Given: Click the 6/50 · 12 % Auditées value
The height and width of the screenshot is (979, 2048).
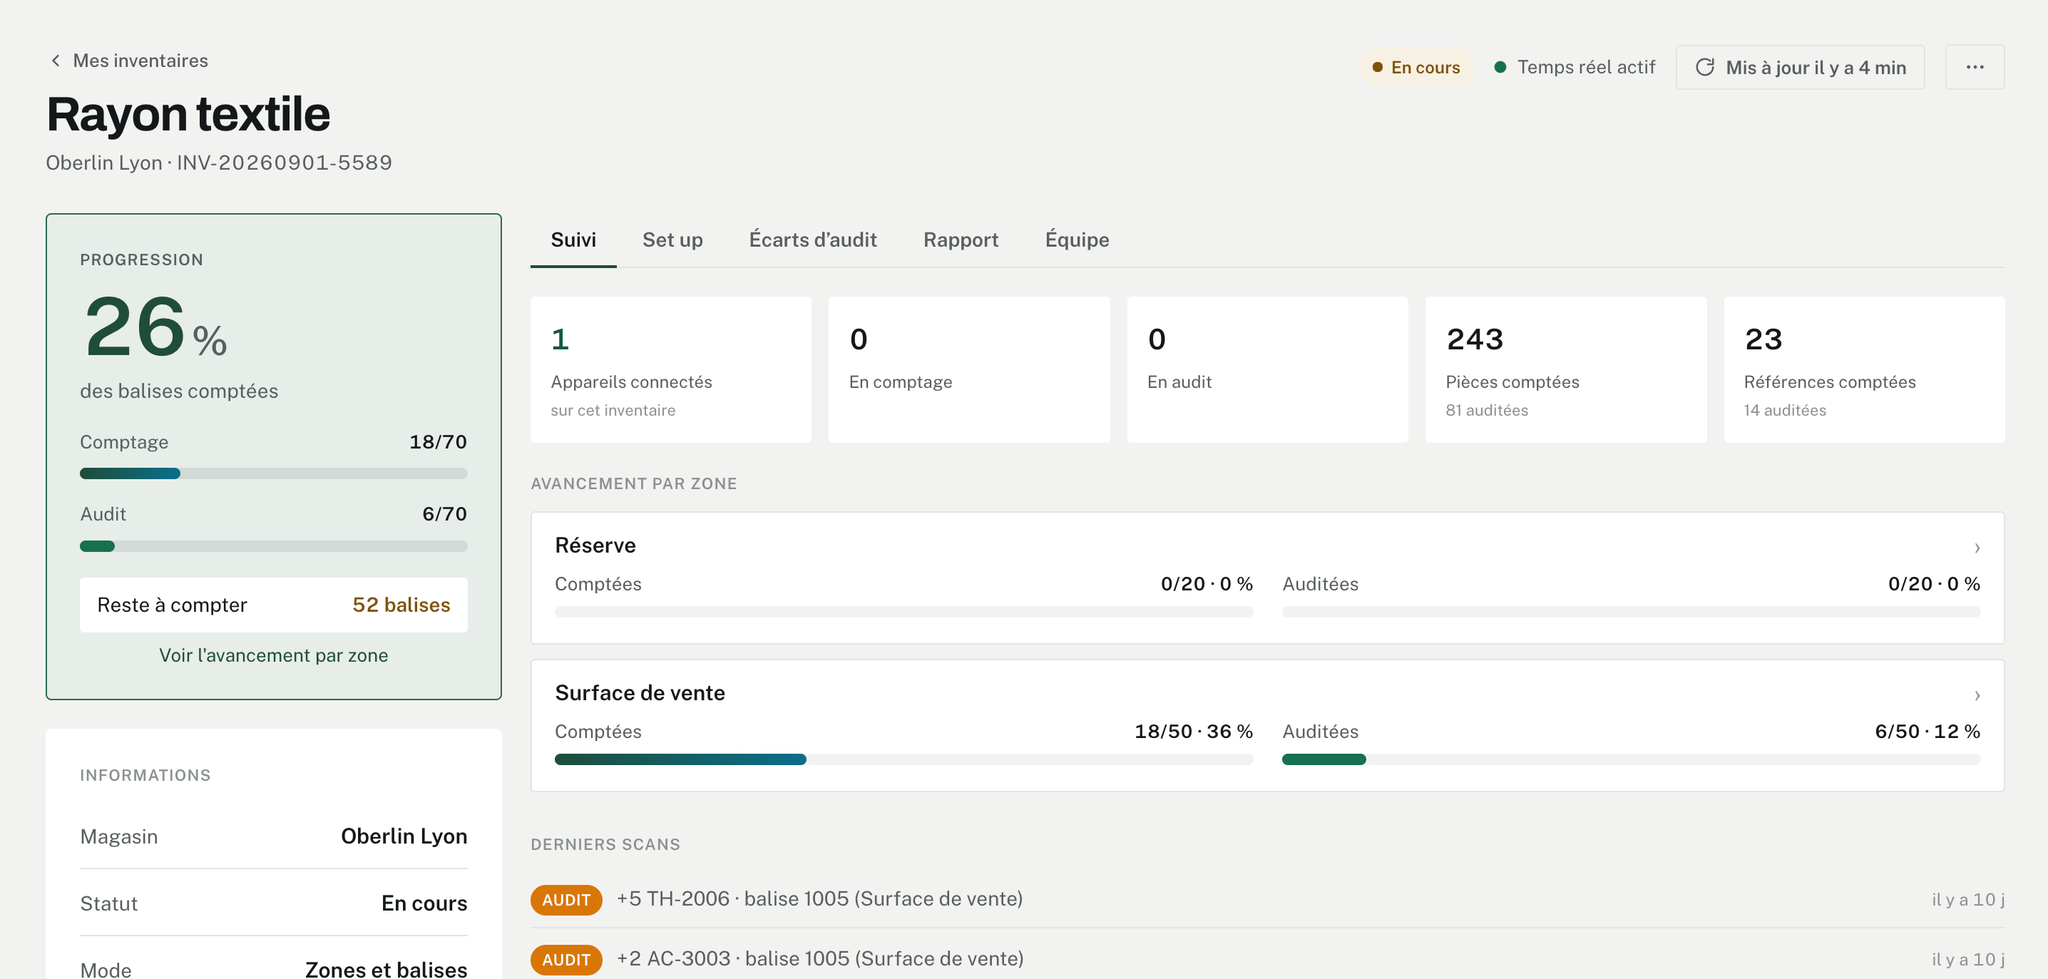Looking at the screenshot, I should [x=1927, y=732].
